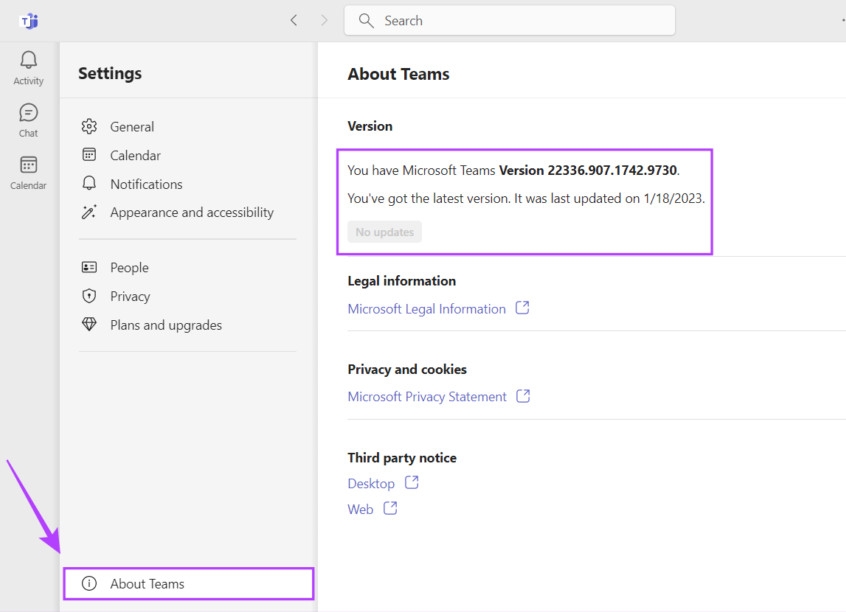Click the Privacy shield icon
Screen dimensions: 846x612
[x=89, y=296]
